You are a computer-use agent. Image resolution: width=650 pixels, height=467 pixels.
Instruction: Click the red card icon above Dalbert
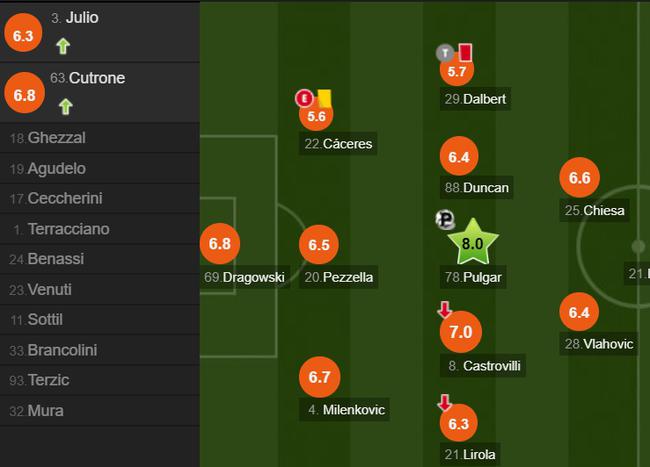coord(465,52)
